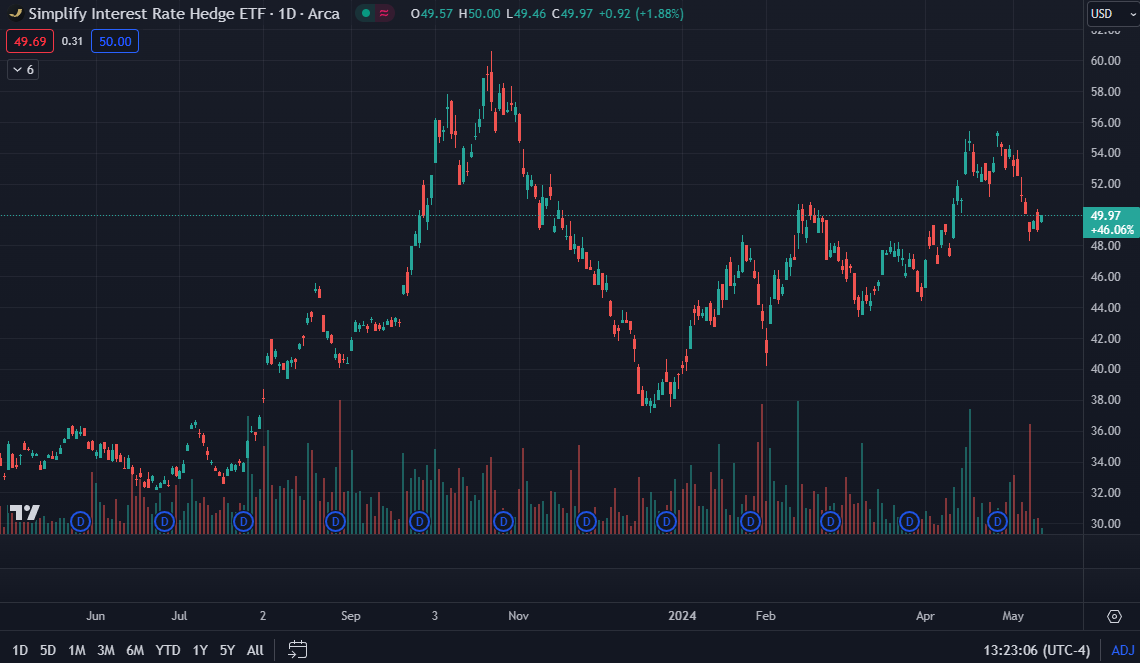Click the Simplify Interest Rate Hedge ETF title

coord(147,14)
